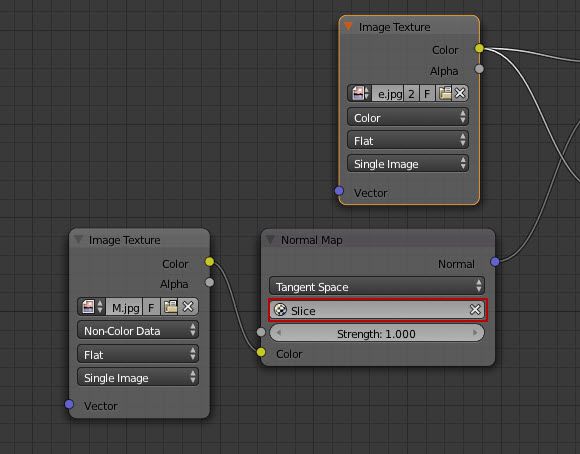Open Color space dropdown on top node
This screenshot has width=580, height=454.
pyautogui.click(x=408, y=117)
